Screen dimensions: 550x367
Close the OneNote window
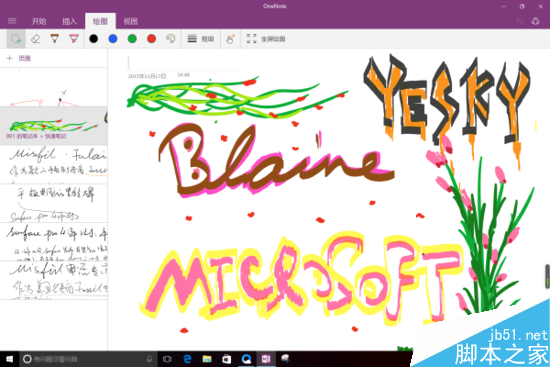coord(541,6)
